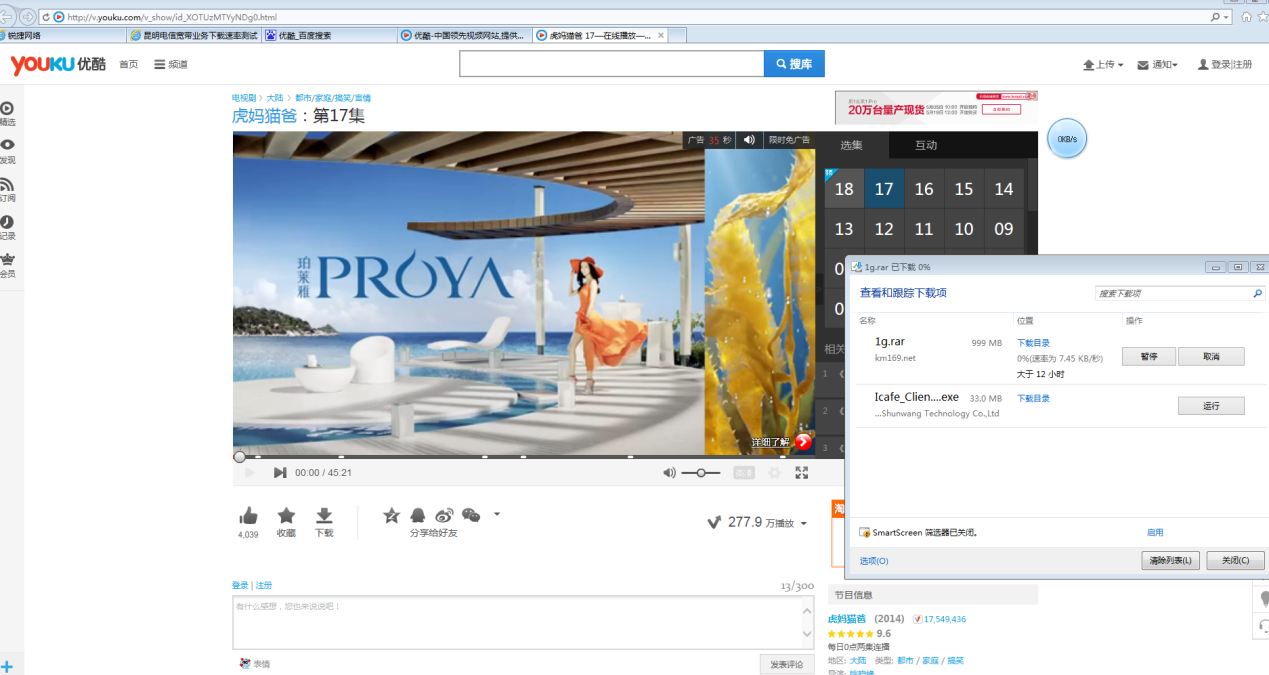Switch to the 互动 interaction tab
The image size is (1269, 675).
926,145
